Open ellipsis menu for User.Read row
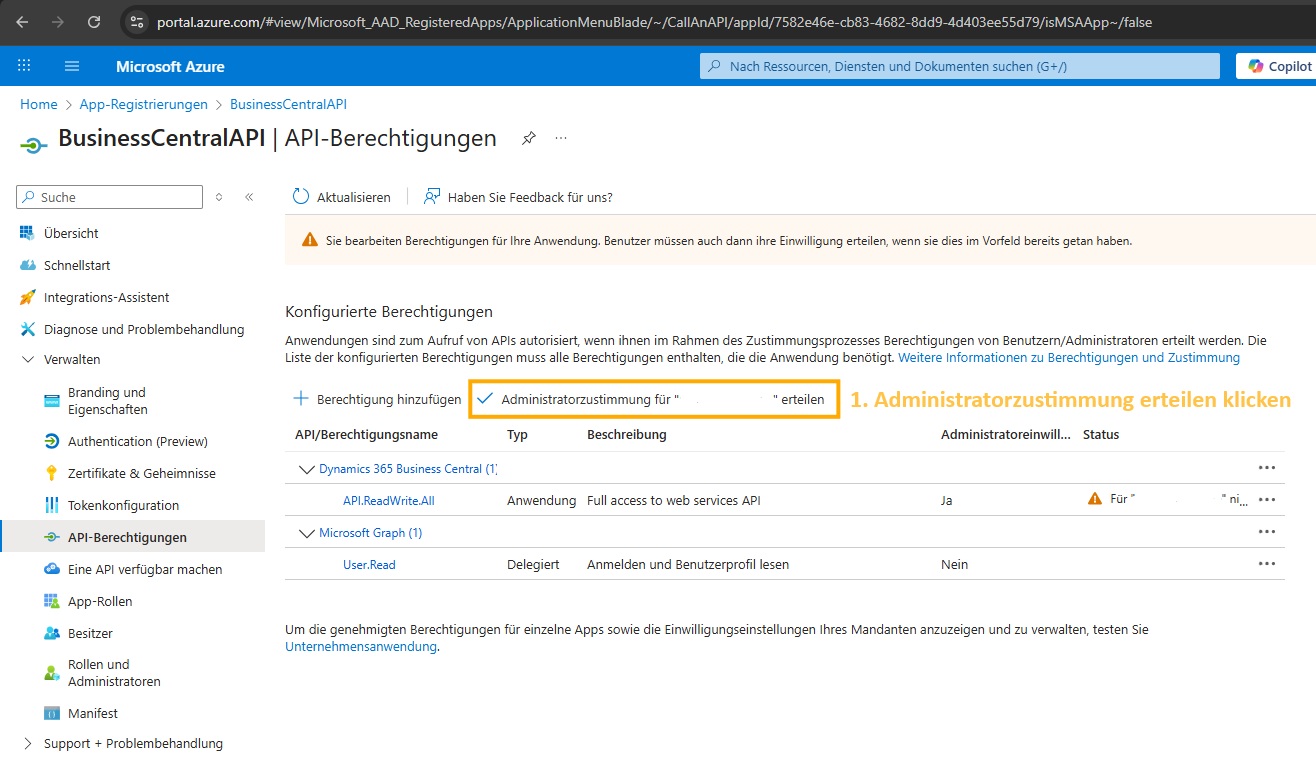The image size is (1316, 775). point(1267,563)
